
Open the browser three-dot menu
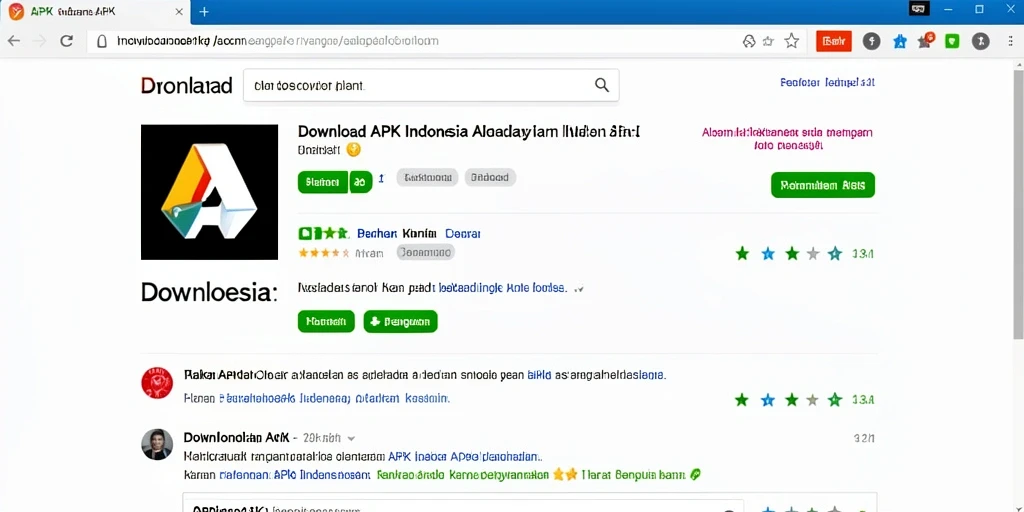[x=1011, y=41]
